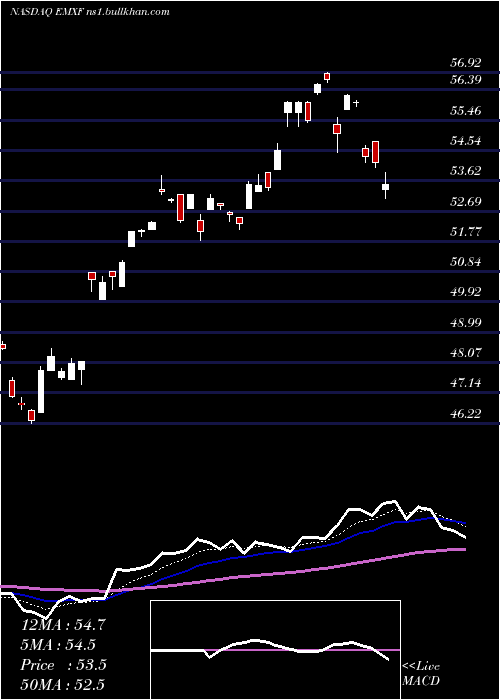This screenshot has width=500, height=700.
Task: Click the lowest red candle near 46.22
Action: (x=31, y=416)
